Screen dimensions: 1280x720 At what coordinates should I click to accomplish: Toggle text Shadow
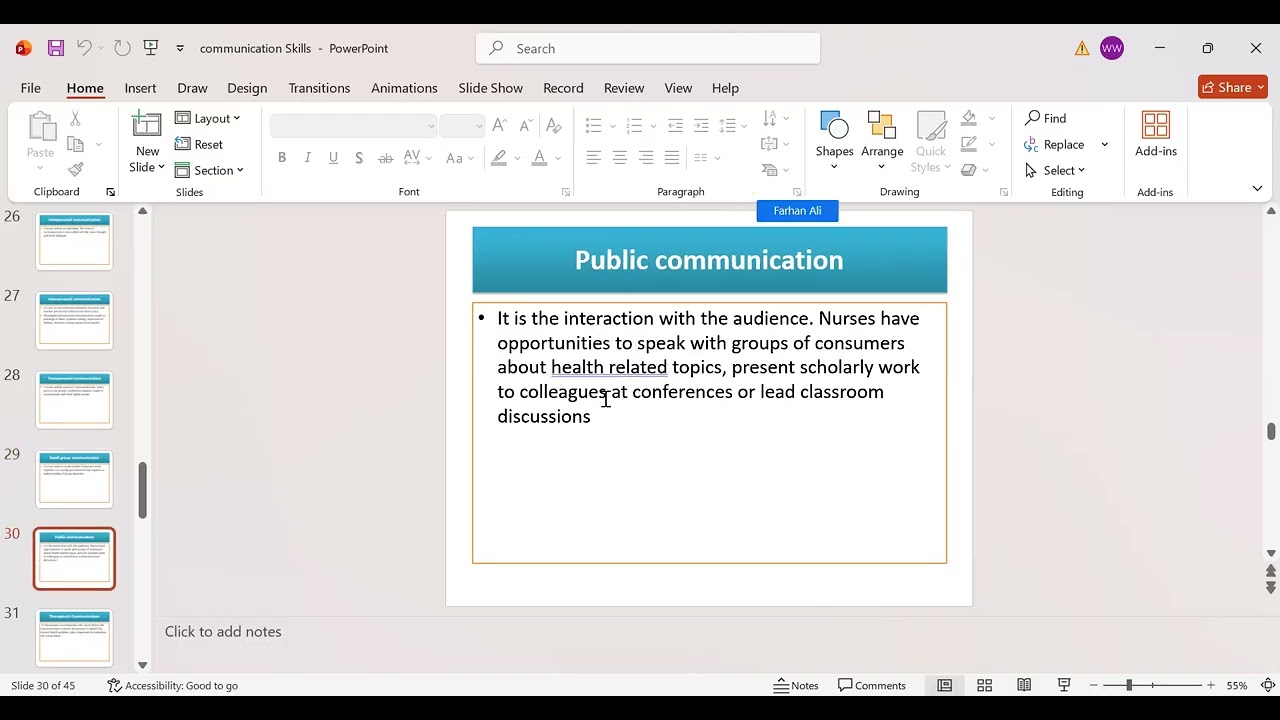point(359,157)
